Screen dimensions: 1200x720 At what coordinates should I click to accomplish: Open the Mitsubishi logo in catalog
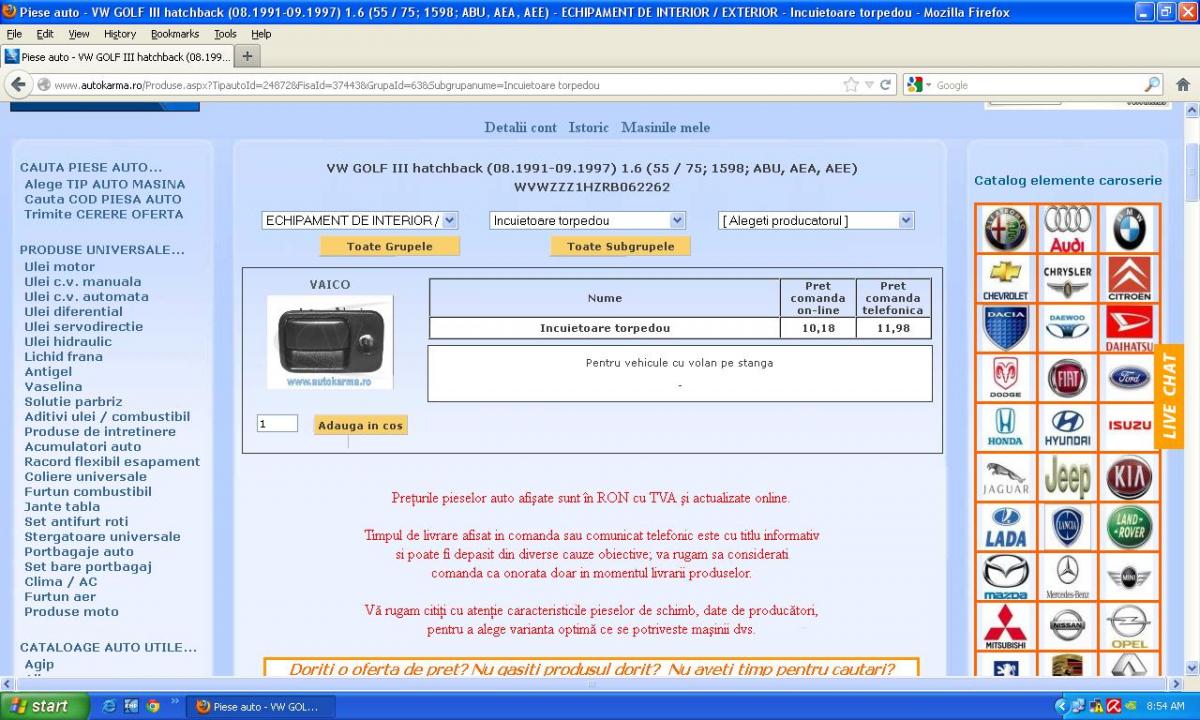pos(1005,626)
